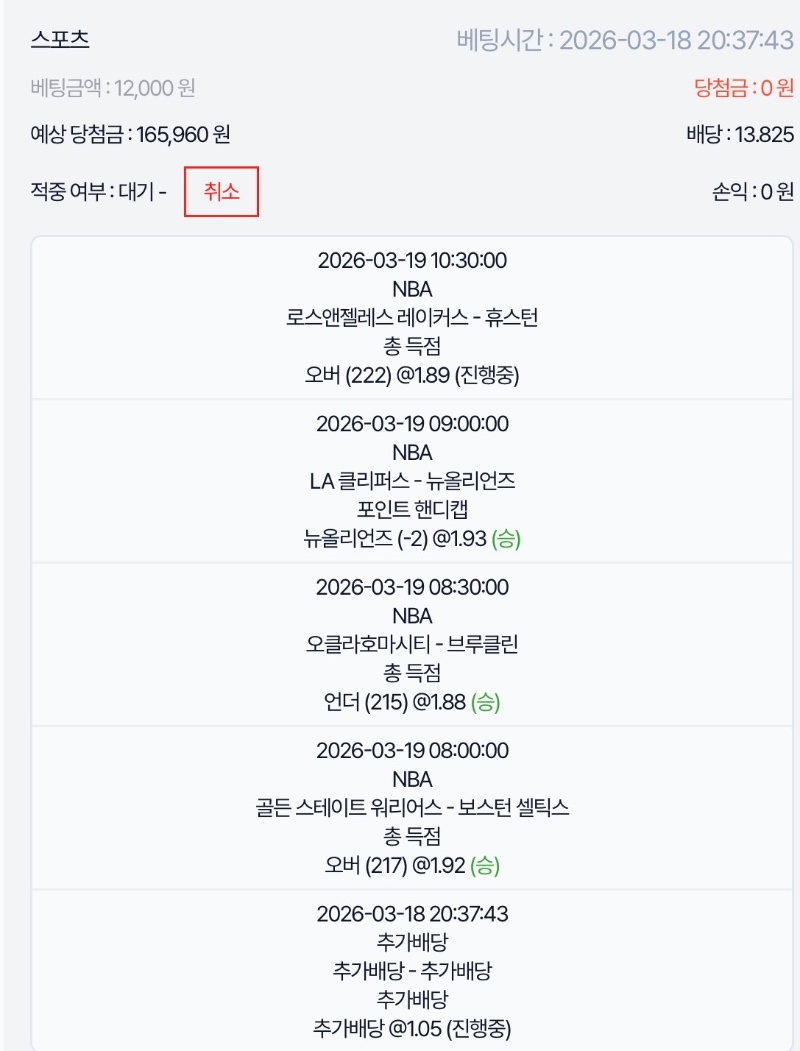The height and width of the screenshot is (1051, 800).
Task: Select the 베팅시간 timestamp at the top
Action: pos(625,40)
